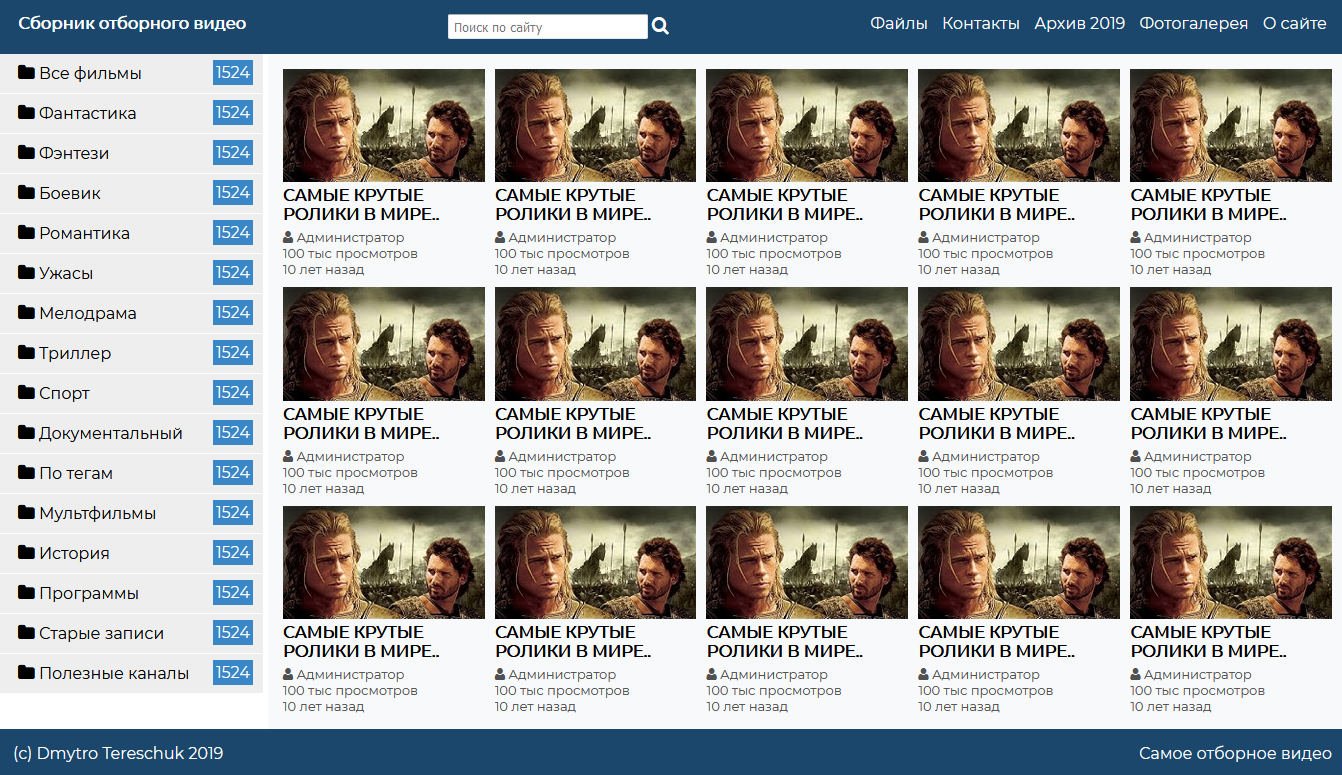1342x775 pixels.
Task: Click the folder icon beside Полезные каналы
Action: tap(26, 672)
